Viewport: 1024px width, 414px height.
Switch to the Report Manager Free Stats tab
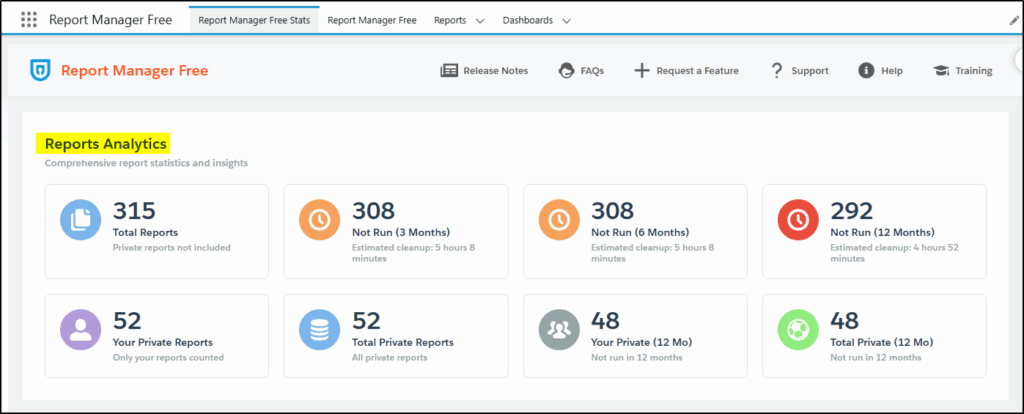coord(254,20)
